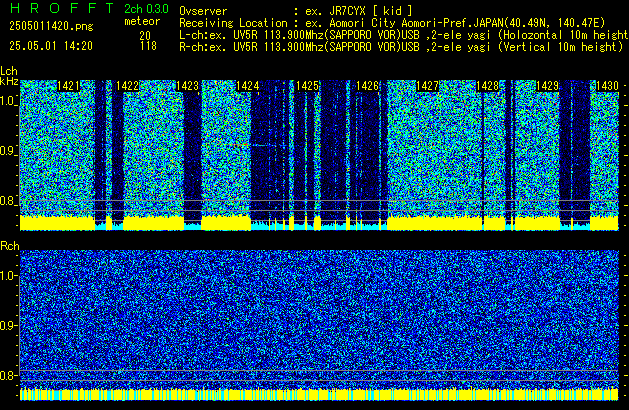Screen dimensions: 629x410
Task: Click the 1422 time marker label
Action: coord(128,86)
